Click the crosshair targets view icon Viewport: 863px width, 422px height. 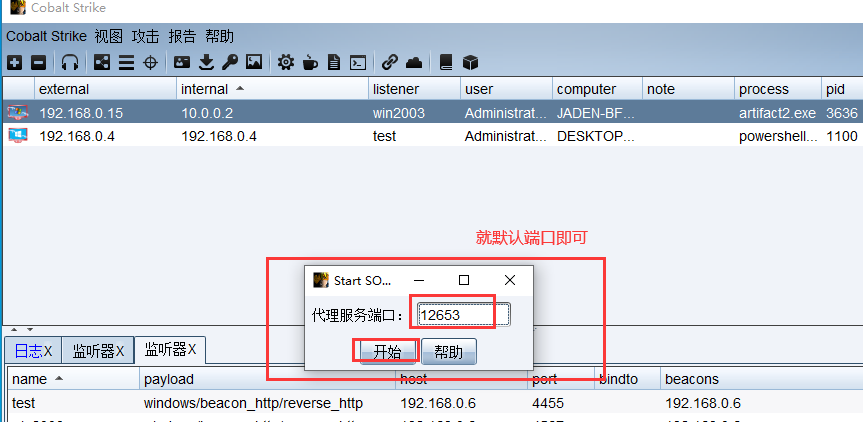tap(151, 62)
